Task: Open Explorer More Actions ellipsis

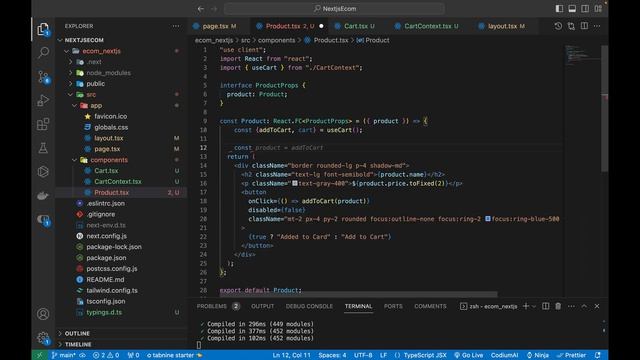Action: pyautogui.click(x=176, y=26)
